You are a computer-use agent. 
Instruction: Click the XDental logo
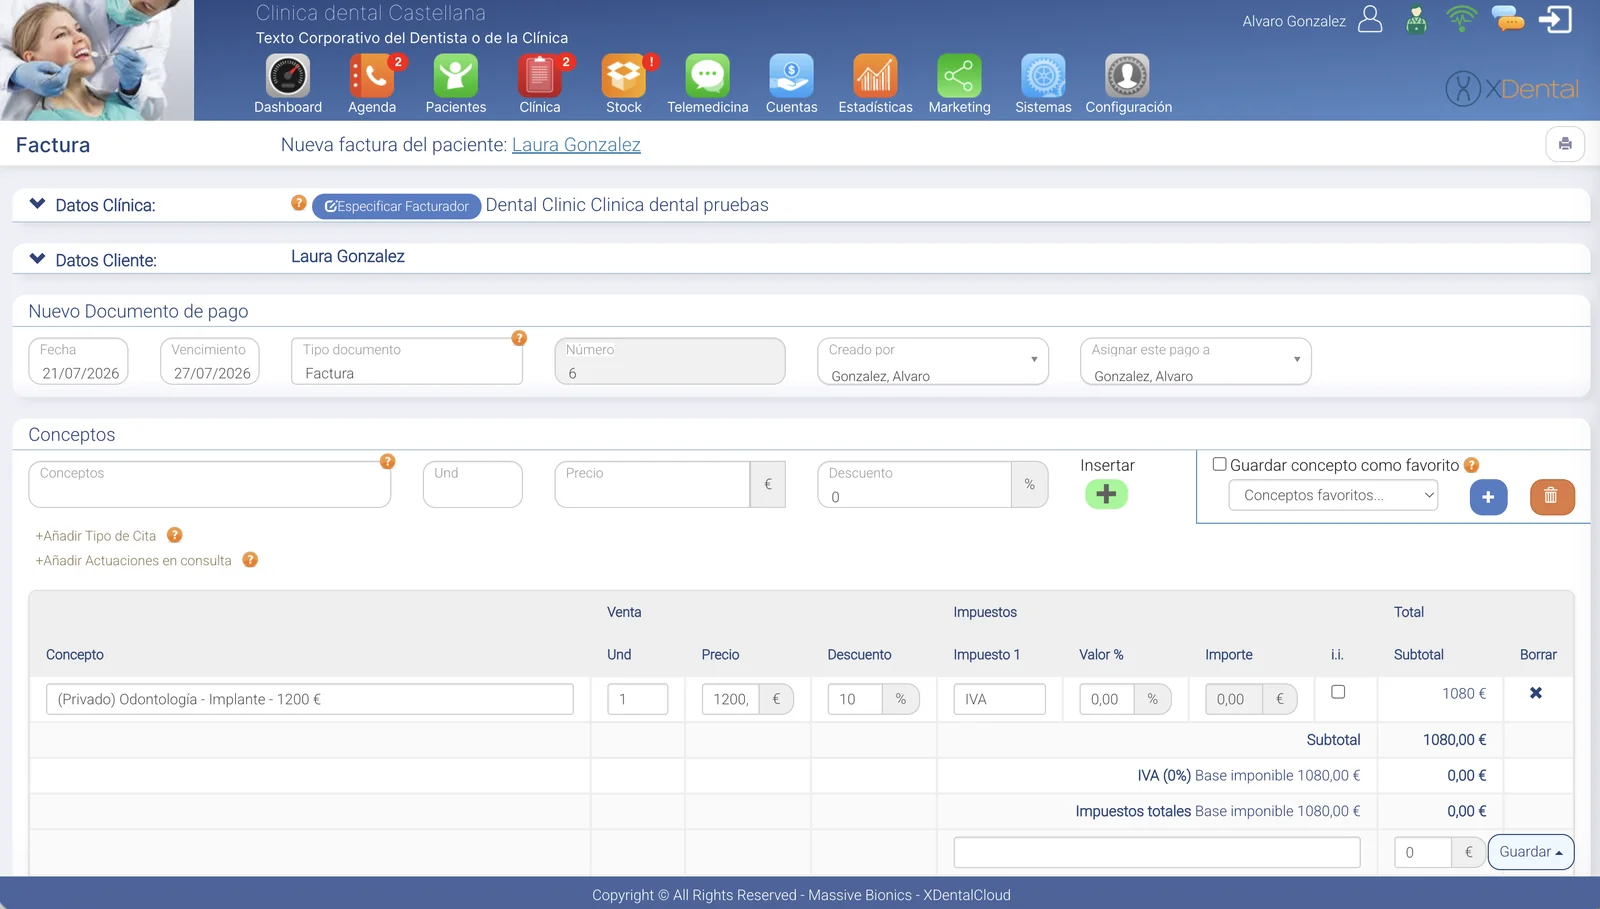pyautogui.click(x=1512, y=89)
